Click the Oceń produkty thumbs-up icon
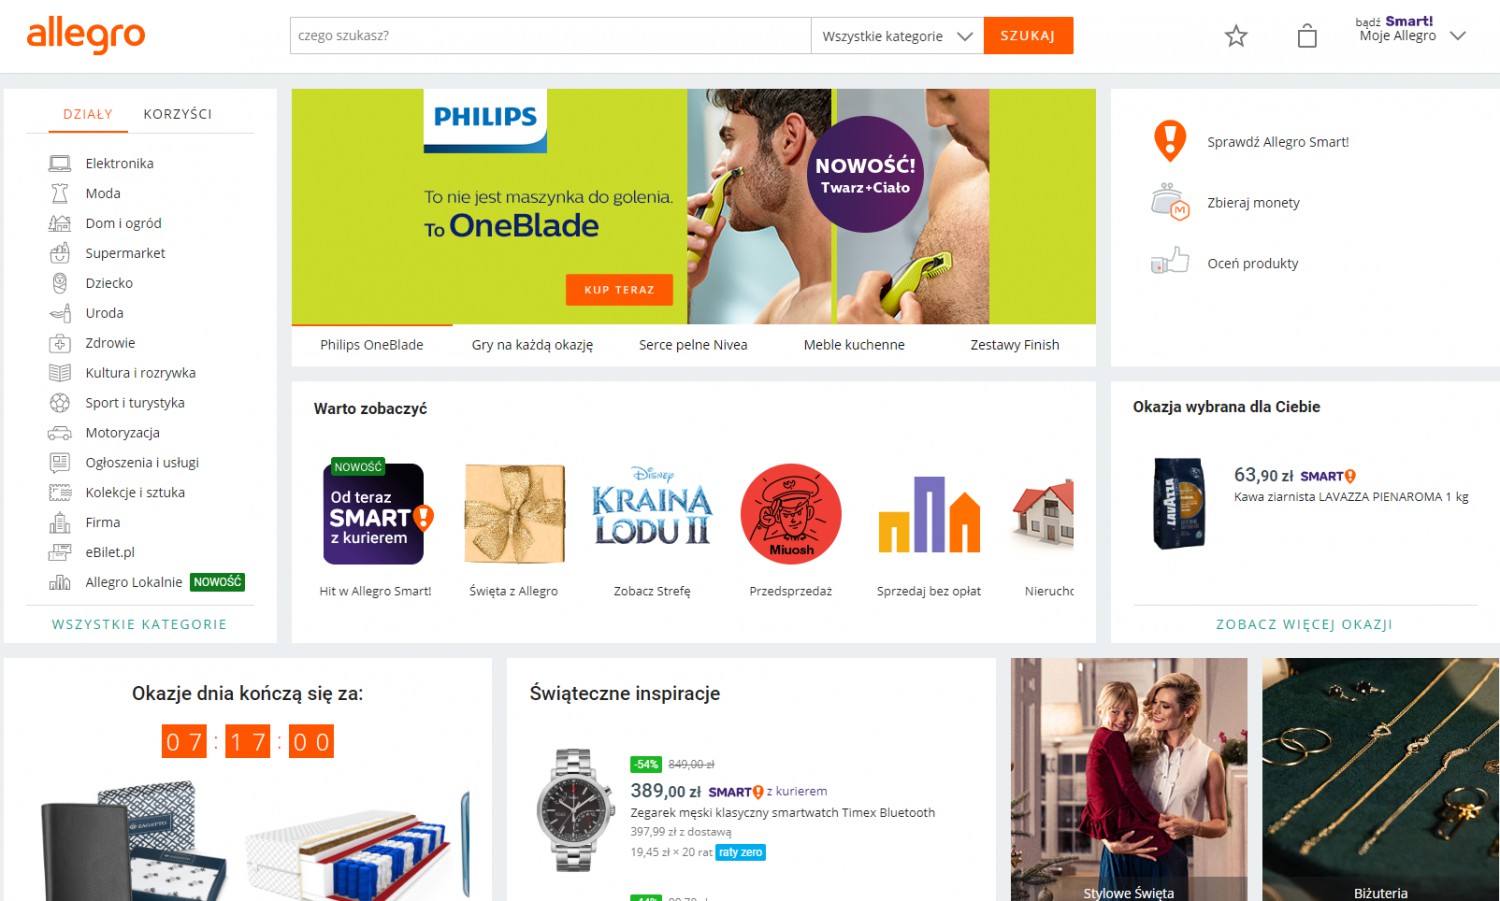 point(1170,262)
